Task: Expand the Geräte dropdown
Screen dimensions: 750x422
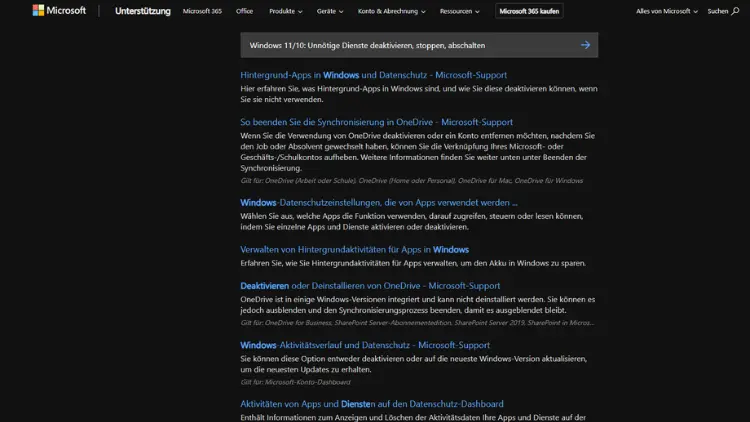Action: pos(330,11)
